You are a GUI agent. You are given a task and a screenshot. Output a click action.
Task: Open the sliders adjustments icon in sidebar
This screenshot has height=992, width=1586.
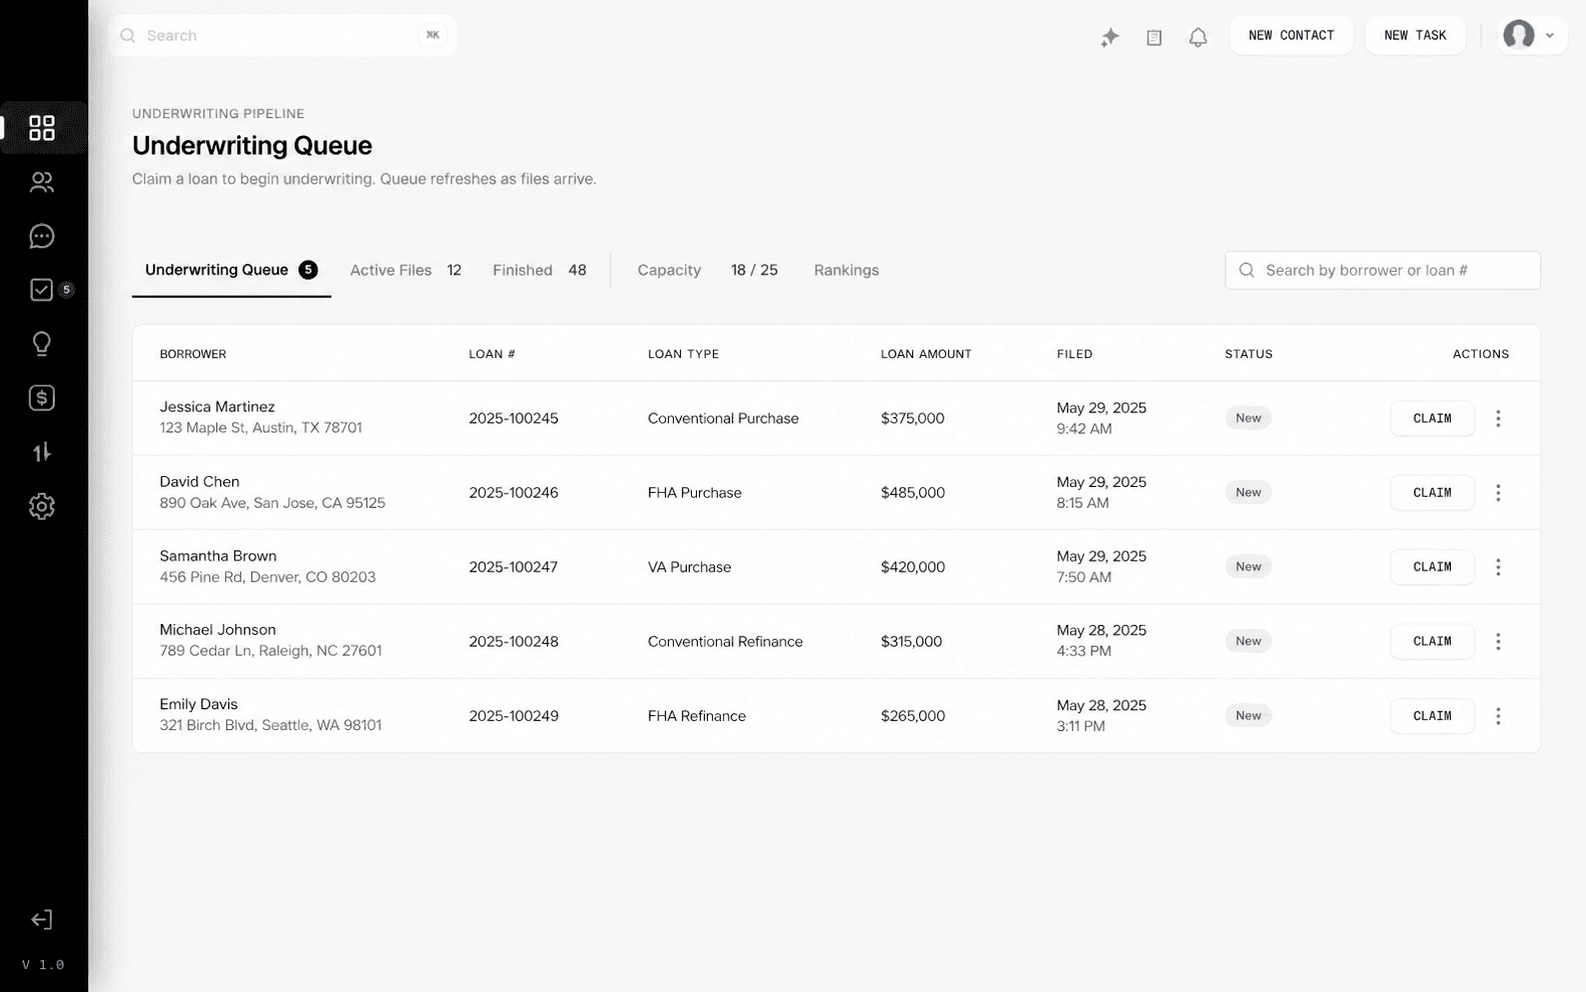(42, 452)
